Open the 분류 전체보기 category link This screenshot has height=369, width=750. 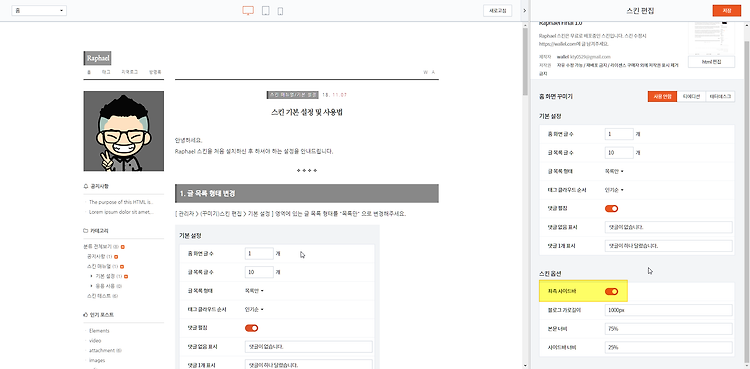tap(98, 247)
